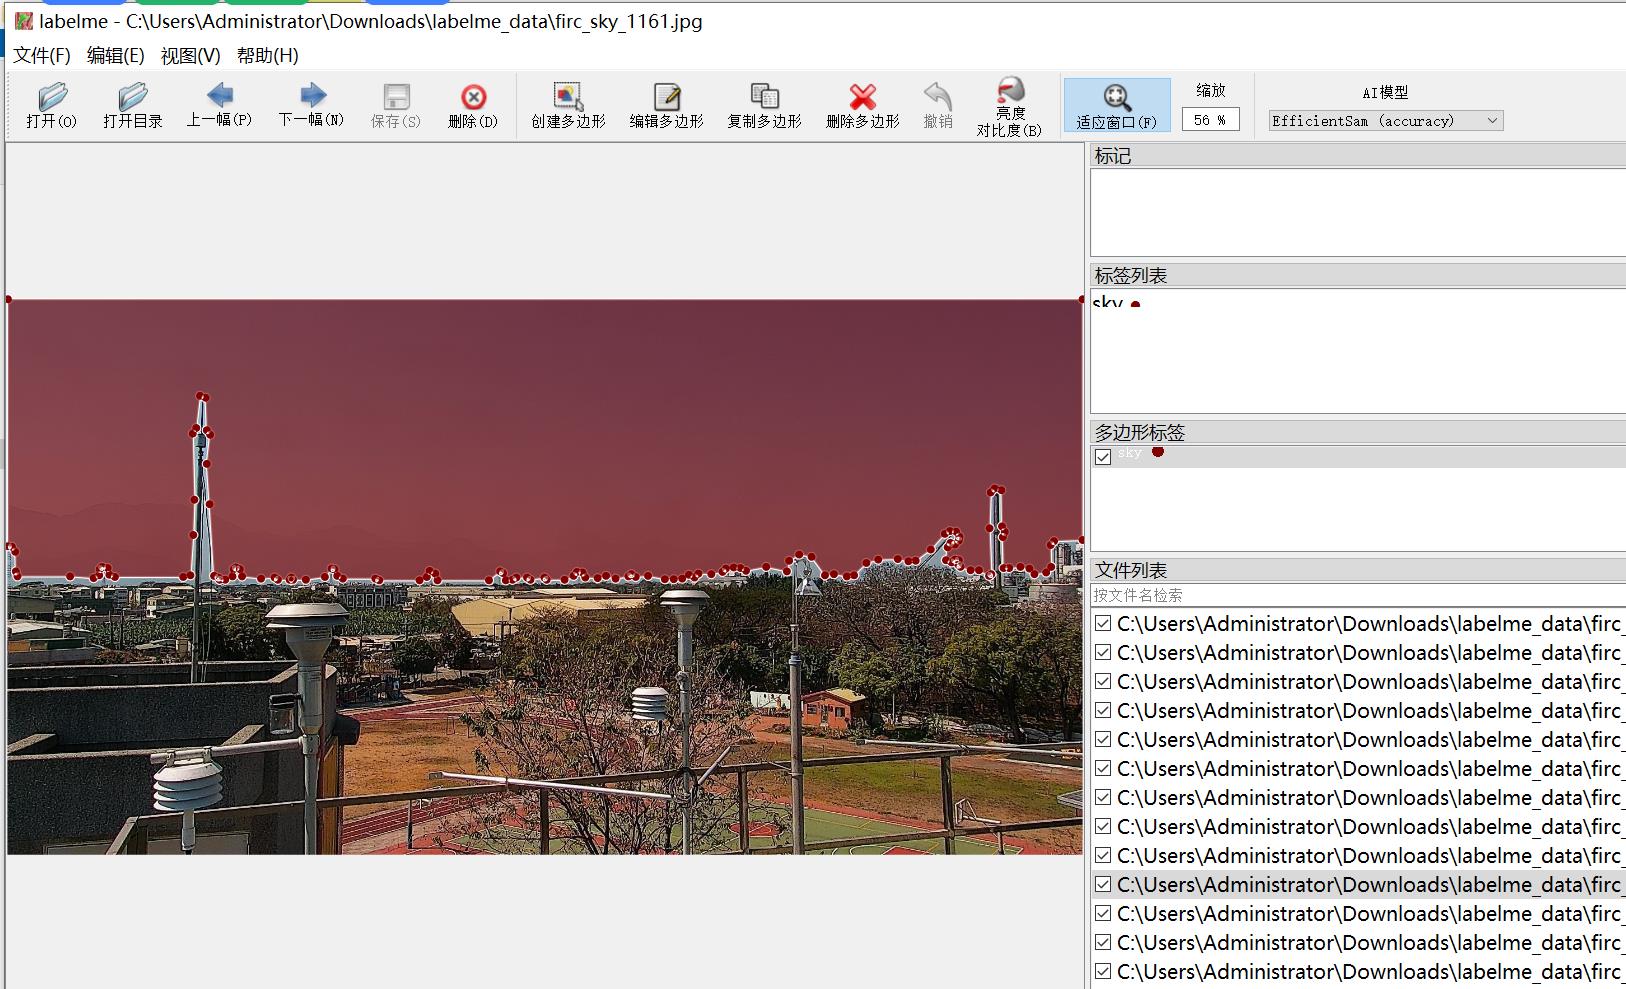Select the eleventh file path in file list
The width and height of the screenshot is (1626, 989).
(1370, 914)
